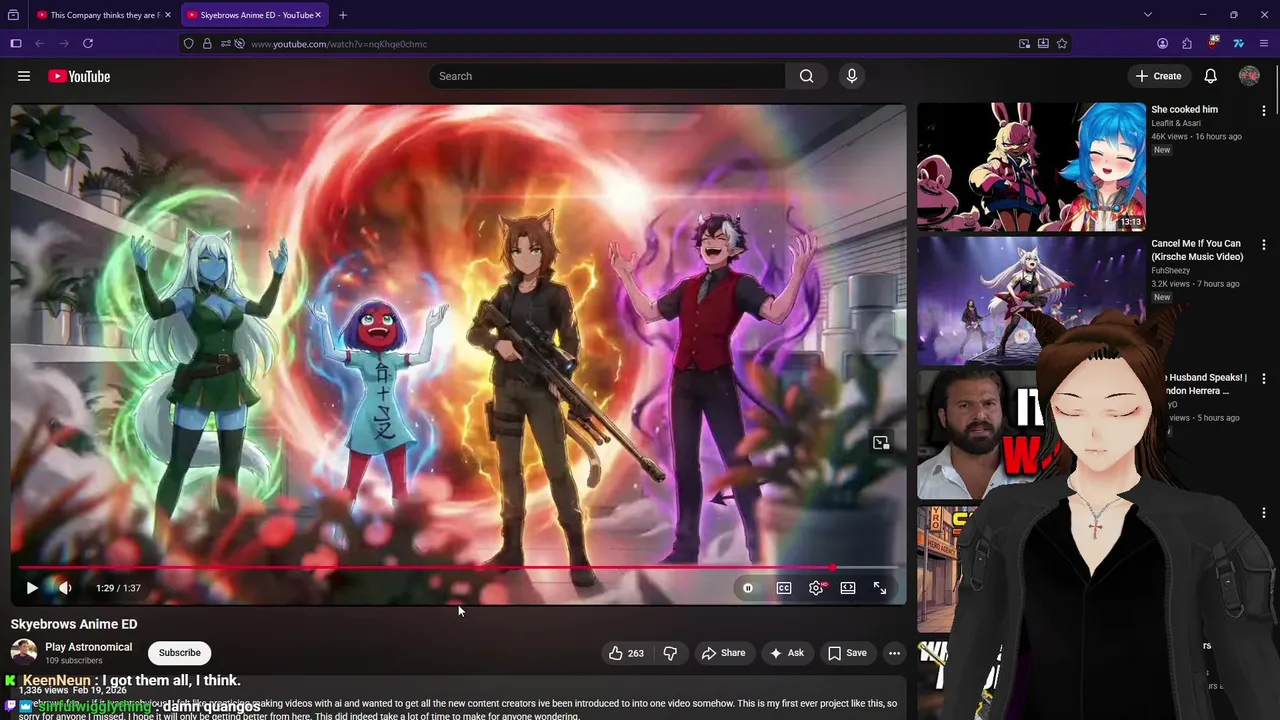The height and width of the screenshot is (720, 1280).
Task: Open a new browser tab
Action: tap(343, 15)
